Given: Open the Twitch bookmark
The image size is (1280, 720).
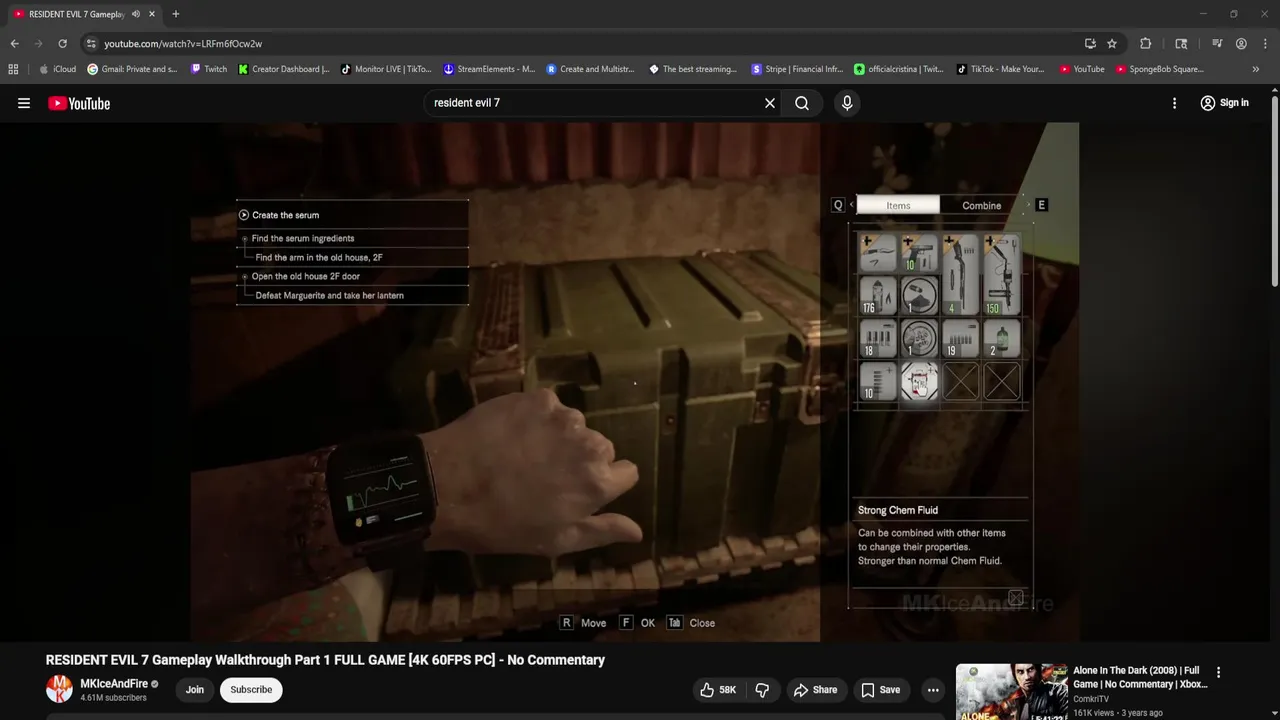Looking at the screenshot, I should coord(209,69).
